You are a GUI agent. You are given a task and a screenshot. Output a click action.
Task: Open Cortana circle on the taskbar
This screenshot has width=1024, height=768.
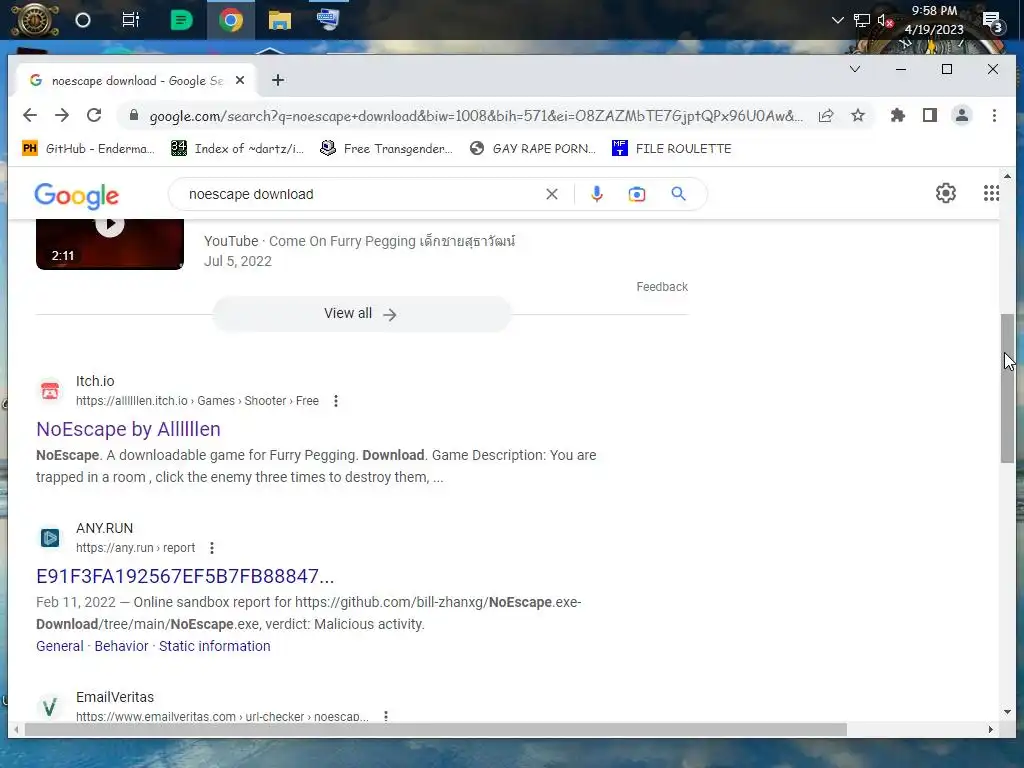click(x=82, y=20)
